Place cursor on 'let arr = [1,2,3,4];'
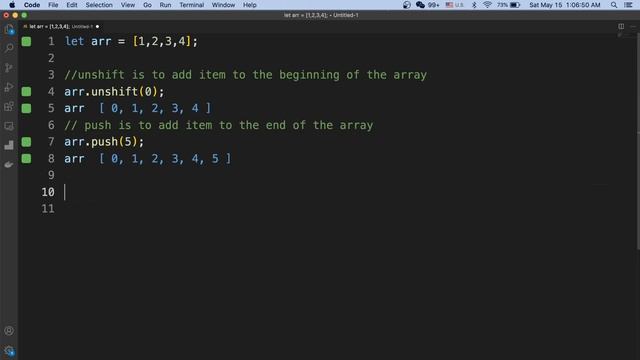This screenshot has width=640, height=360. click(x=131, y=41)
